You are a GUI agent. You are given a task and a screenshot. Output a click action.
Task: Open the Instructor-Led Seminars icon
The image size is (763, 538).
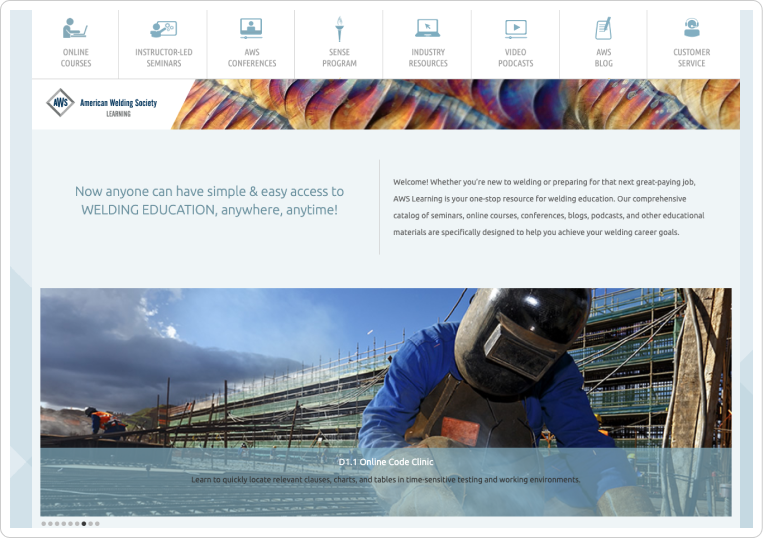point(164,29)
